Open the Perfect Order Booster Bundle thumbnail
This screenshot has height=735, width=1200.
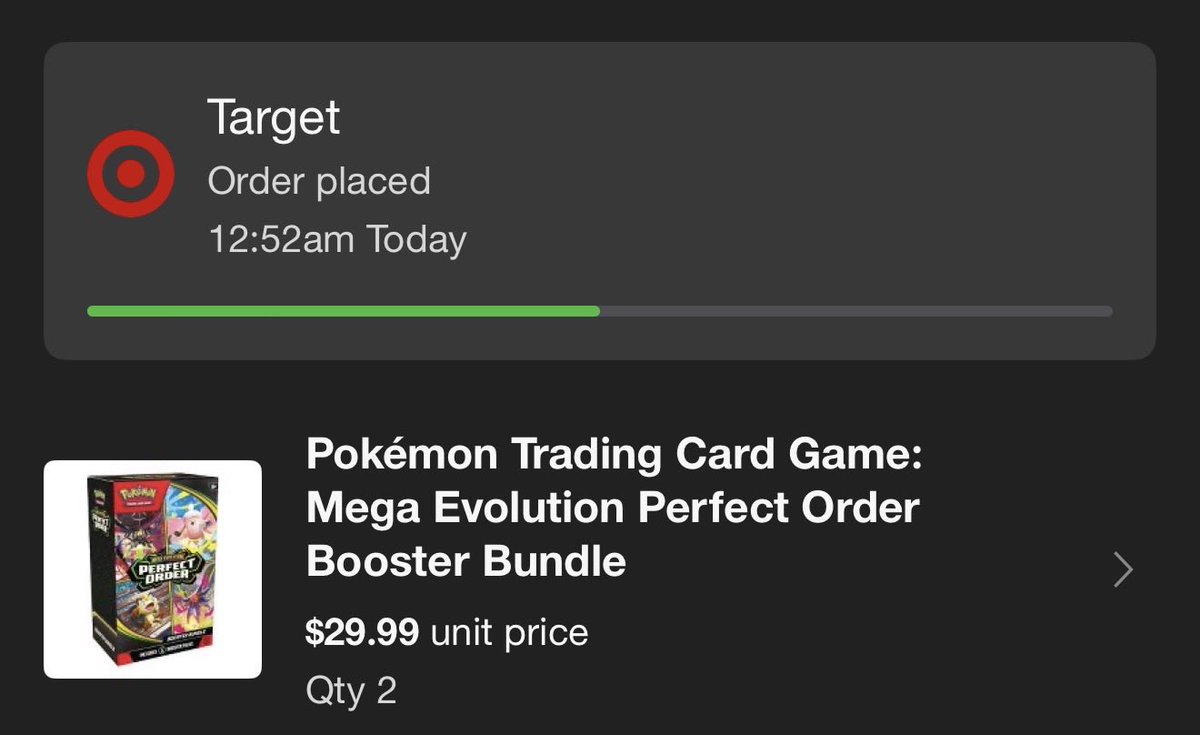tap(153, 569)
